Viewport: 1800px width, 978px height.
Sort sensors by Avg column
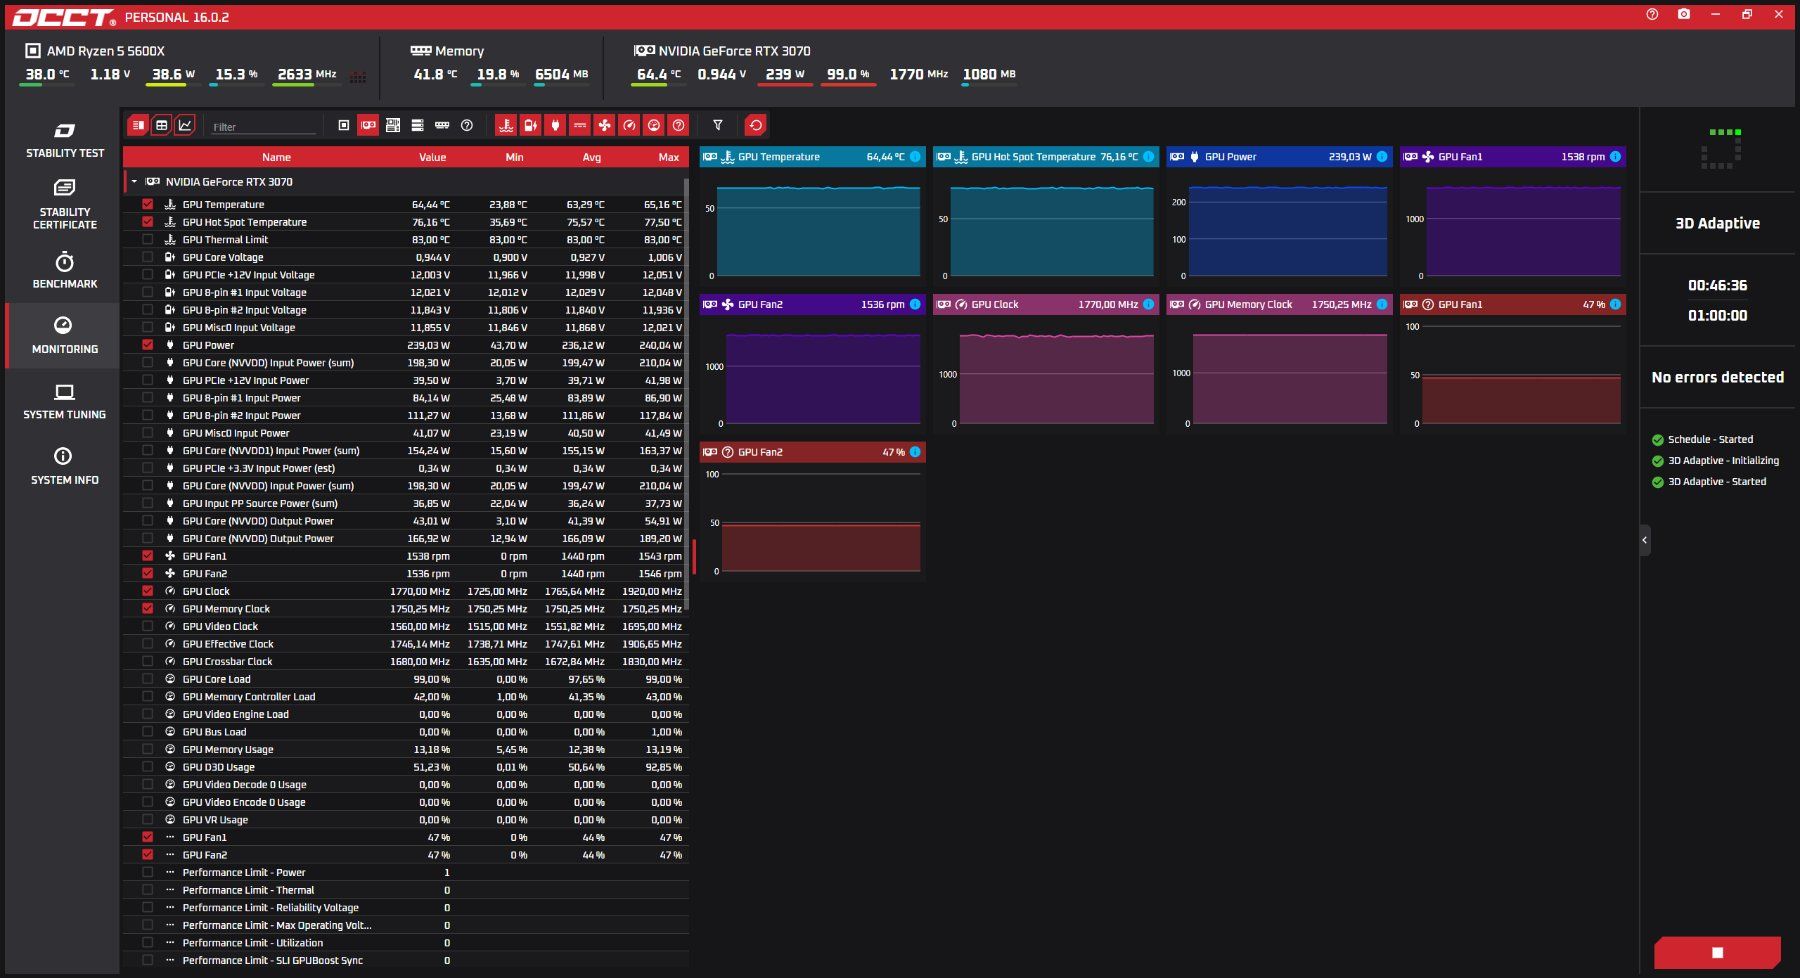coord(592,157)
